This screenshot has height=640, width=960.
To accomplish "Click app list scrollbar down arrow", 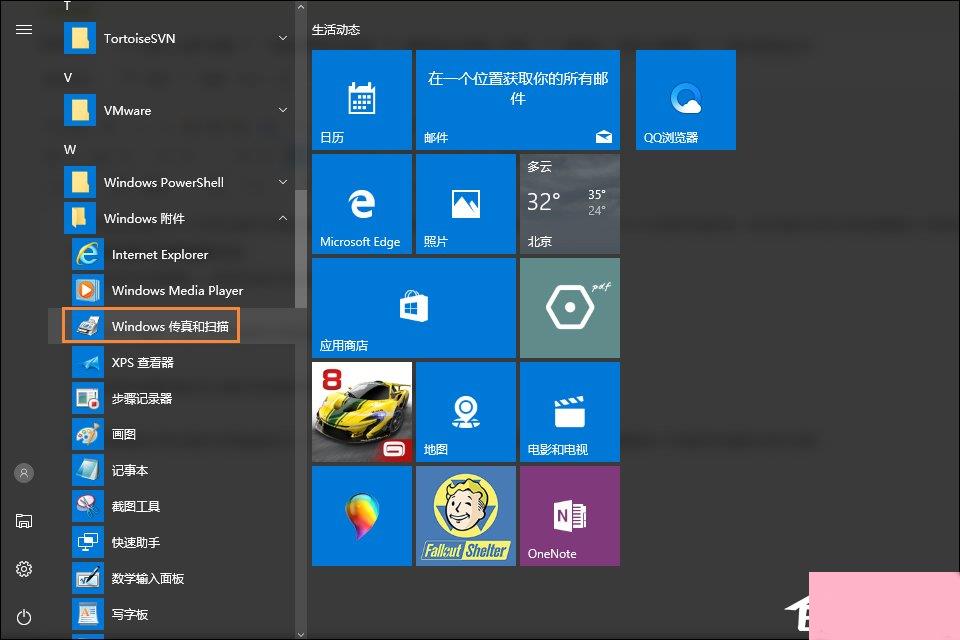I will (301, 634).
